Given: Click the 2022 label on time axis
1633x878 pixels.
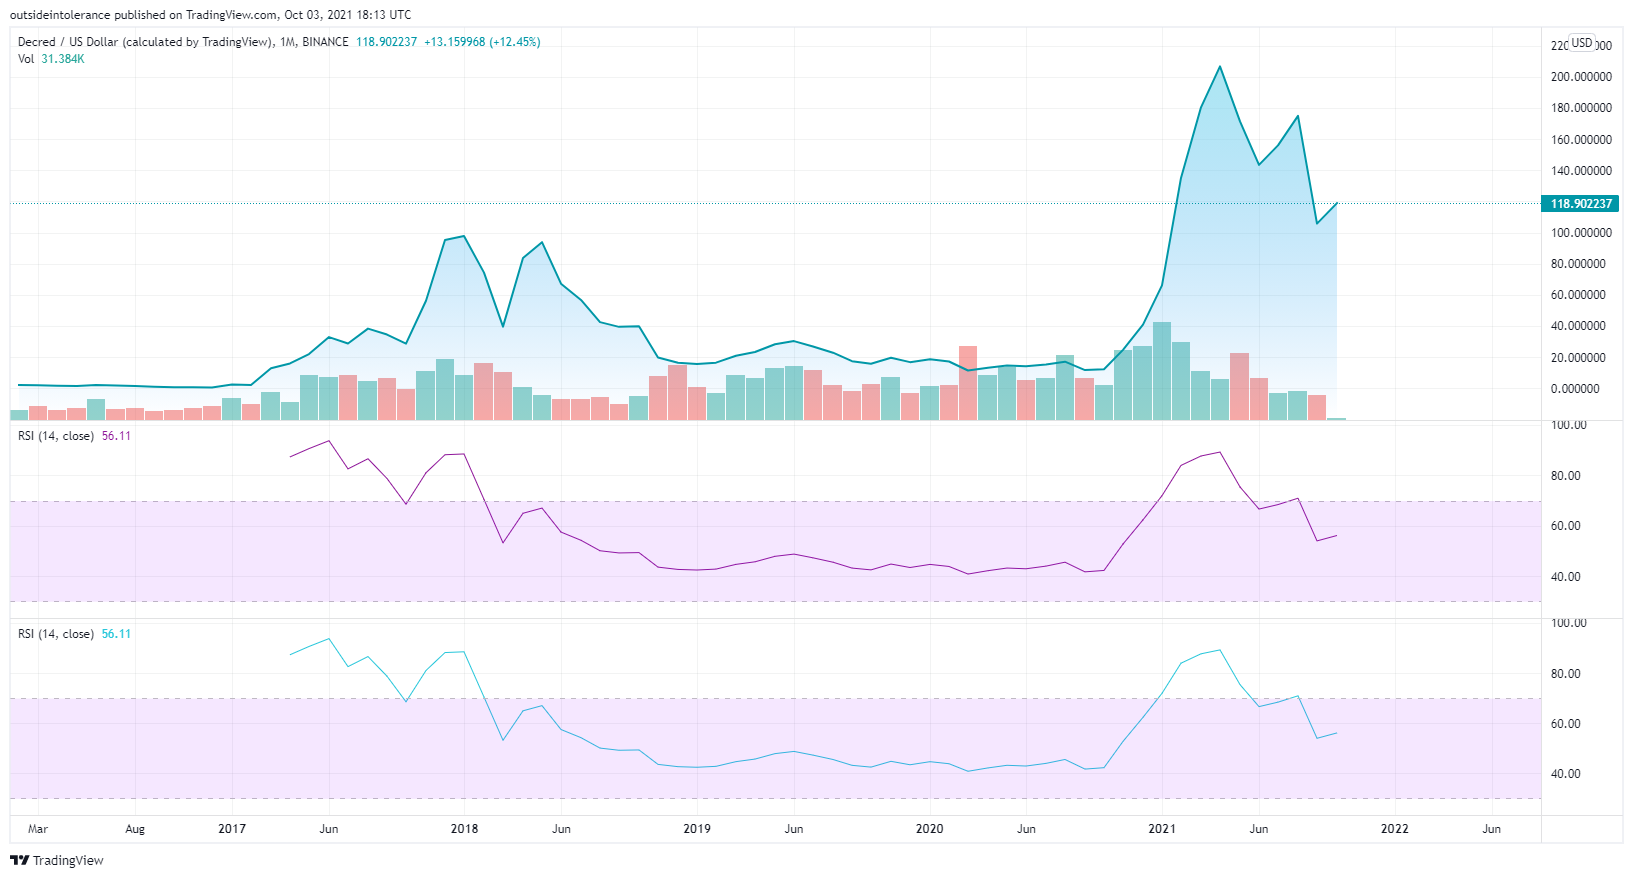Looking at the screenshot, I should coord(1394,829).
